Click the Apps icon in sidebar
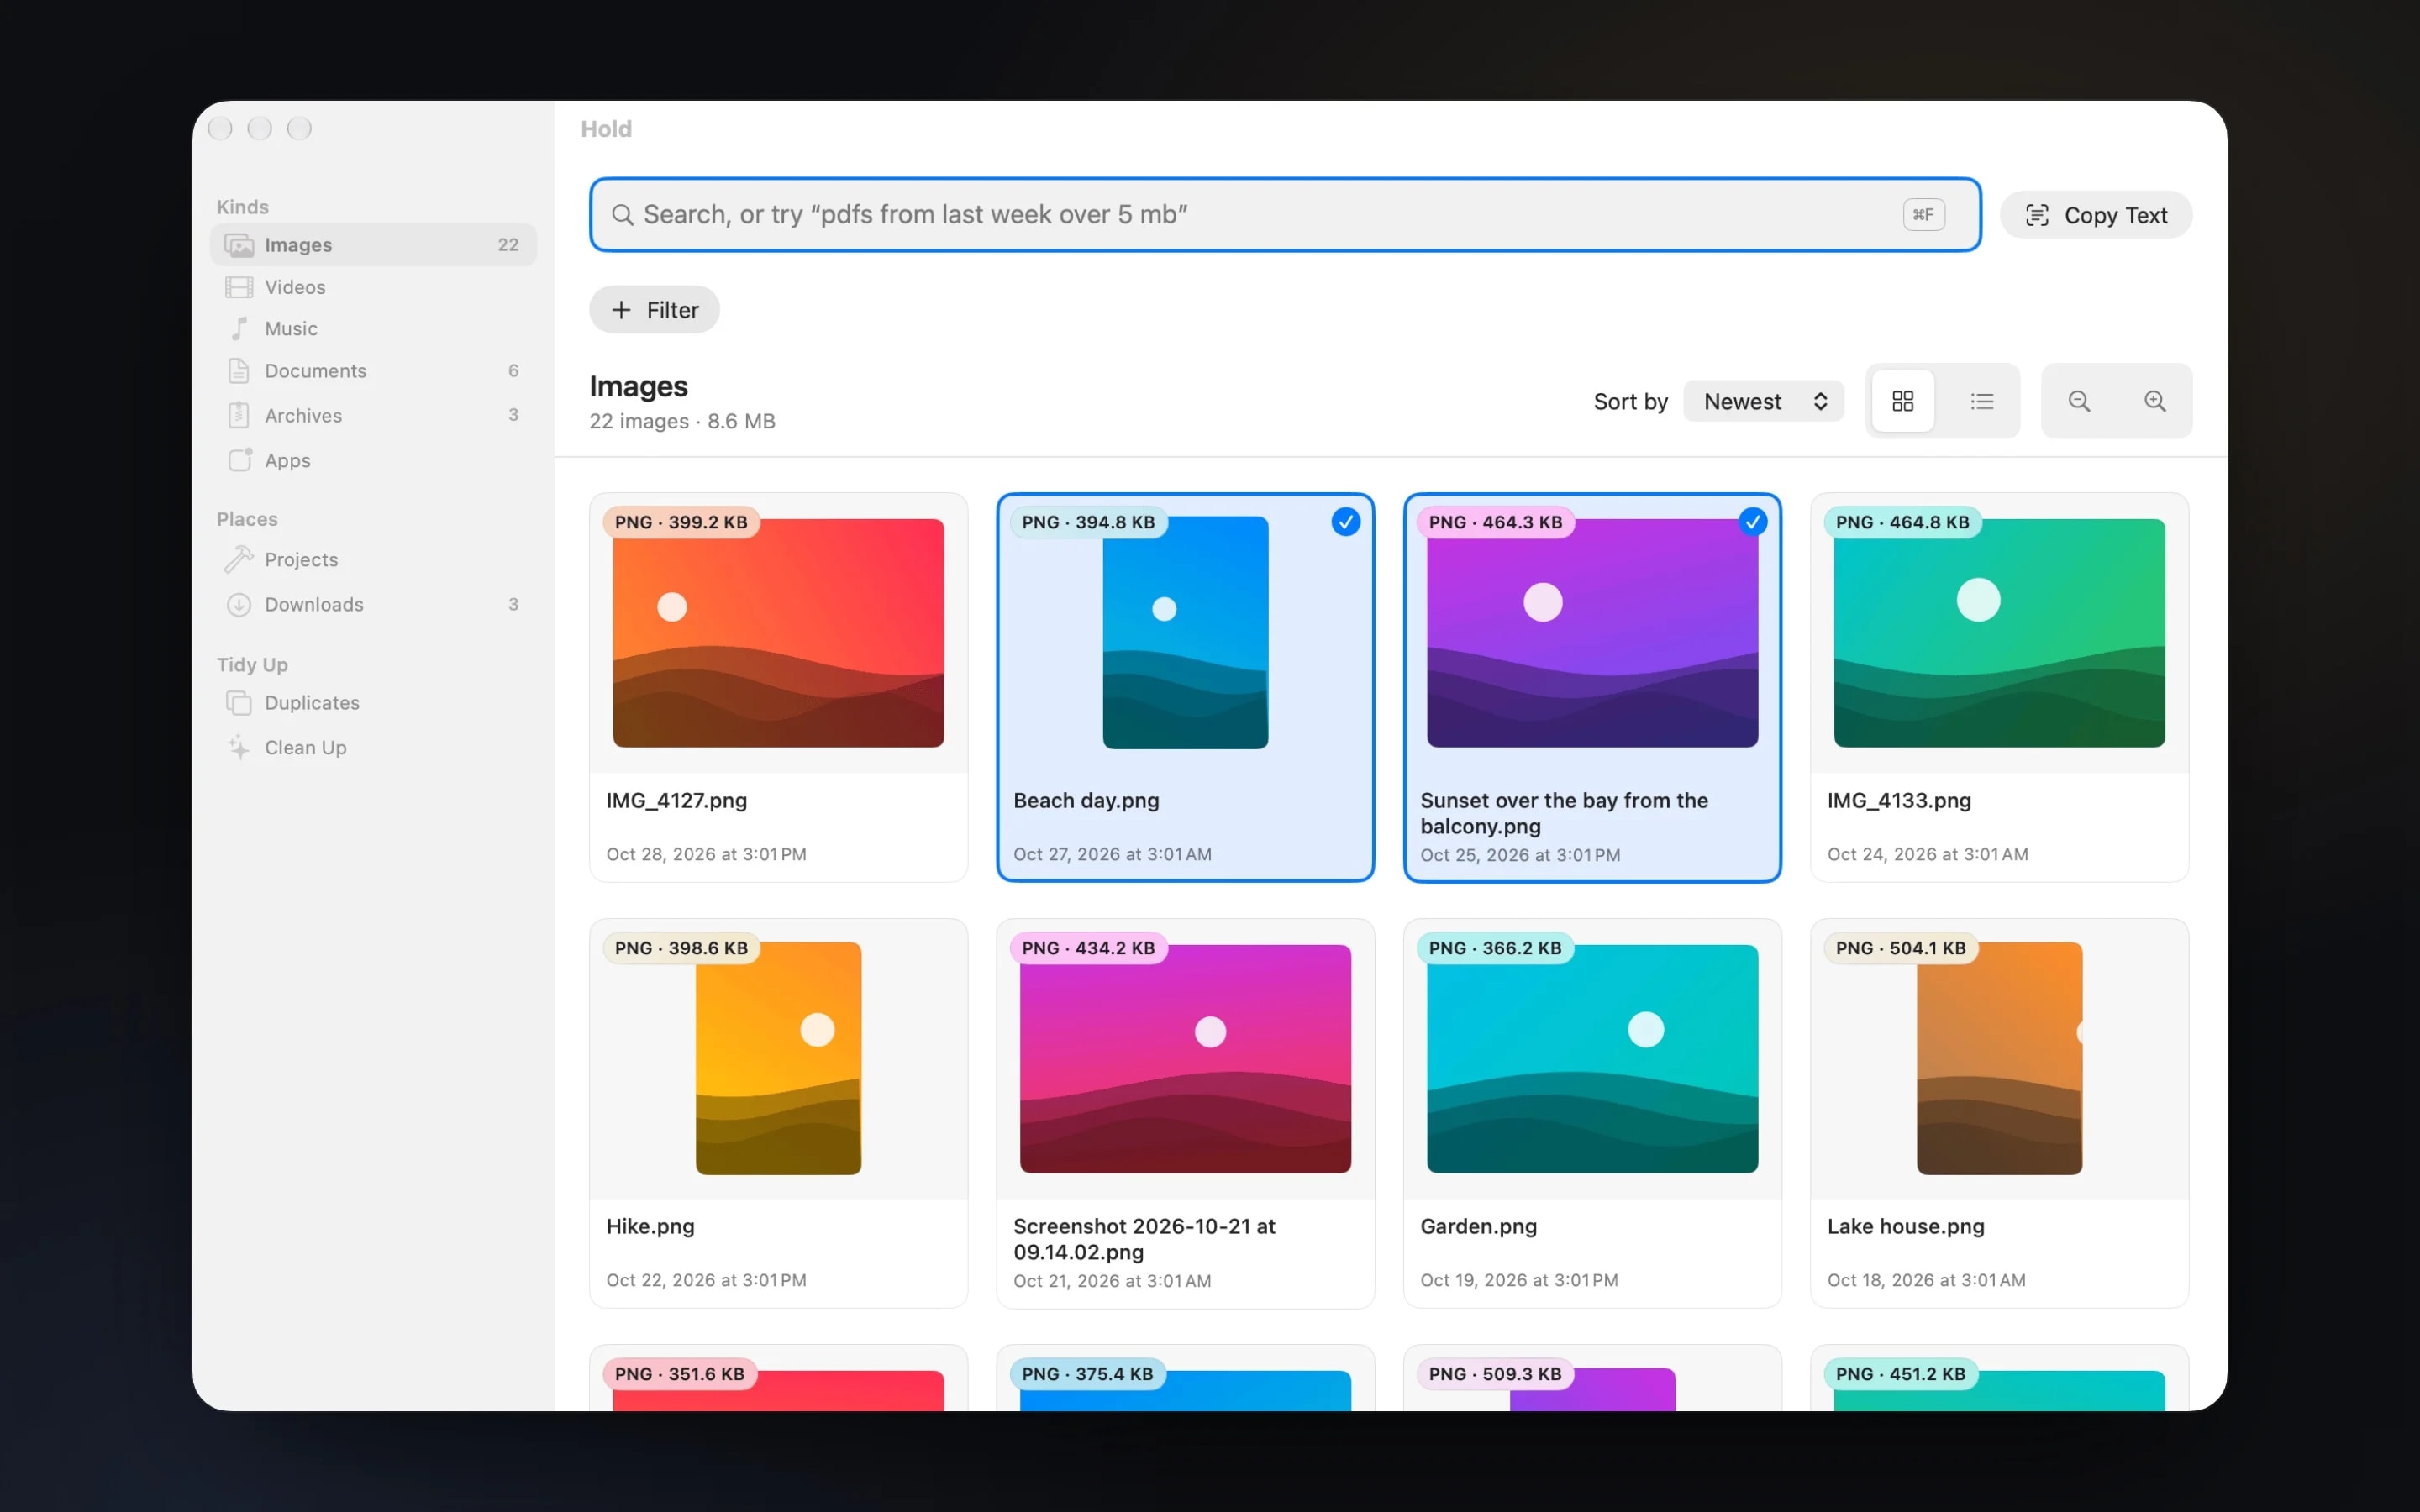Viewport: 2420px width, 1512px height. (239, 460)
